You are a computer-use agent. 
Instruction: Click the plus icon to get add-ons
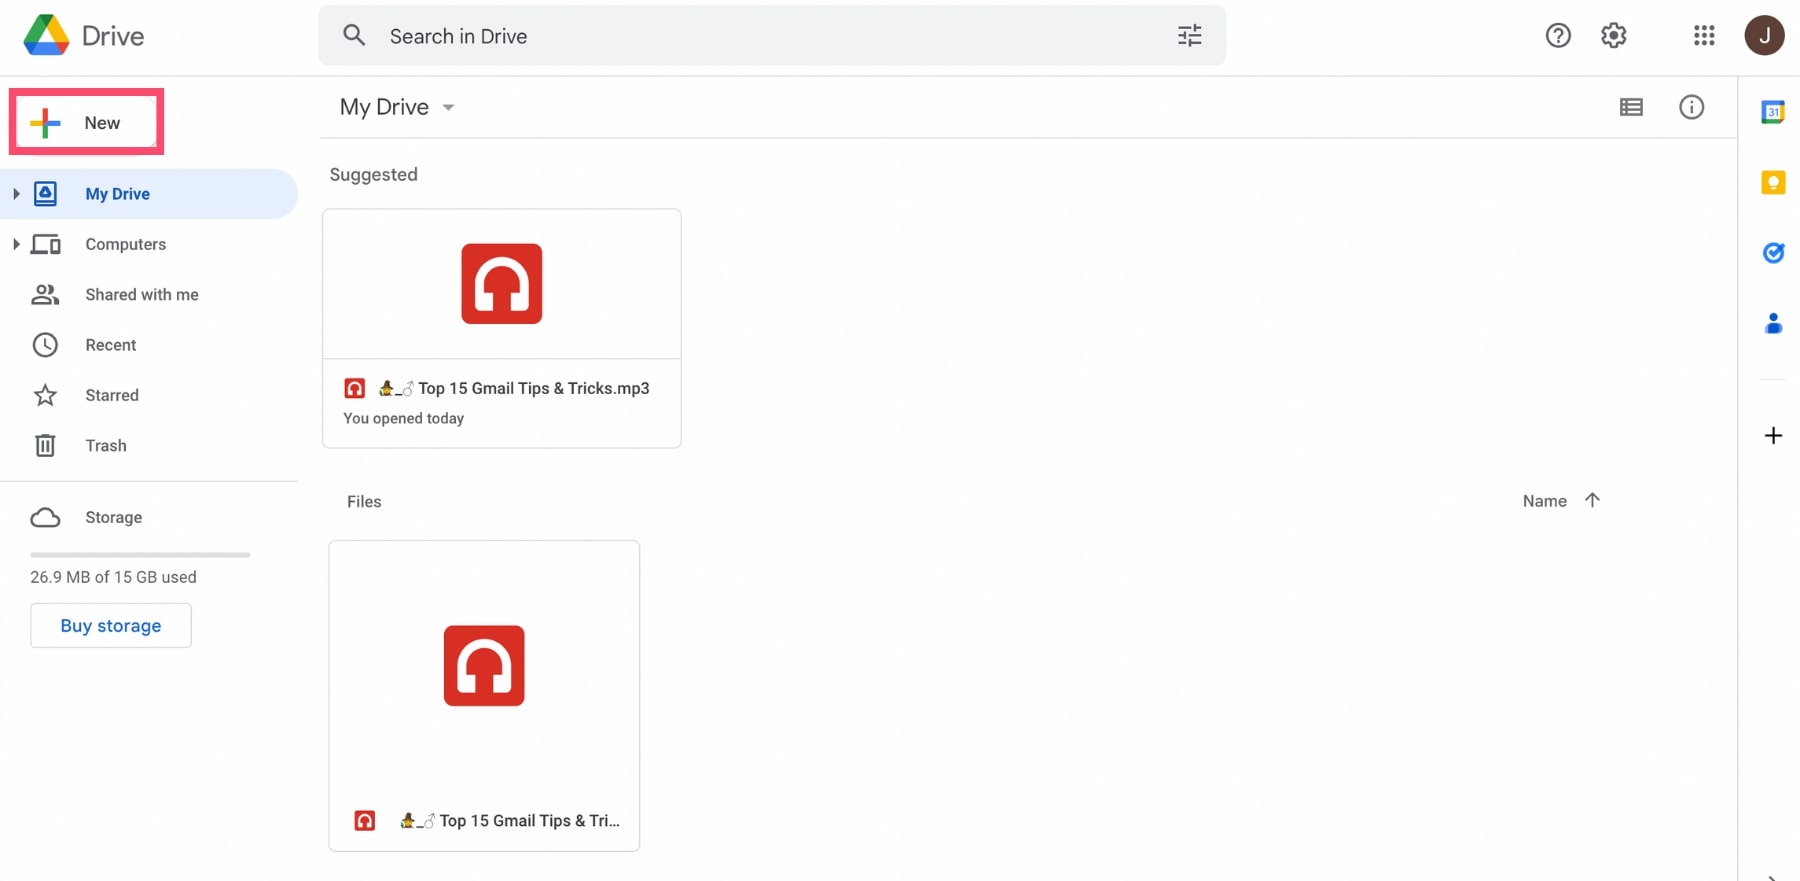(x=1772, y=436)
